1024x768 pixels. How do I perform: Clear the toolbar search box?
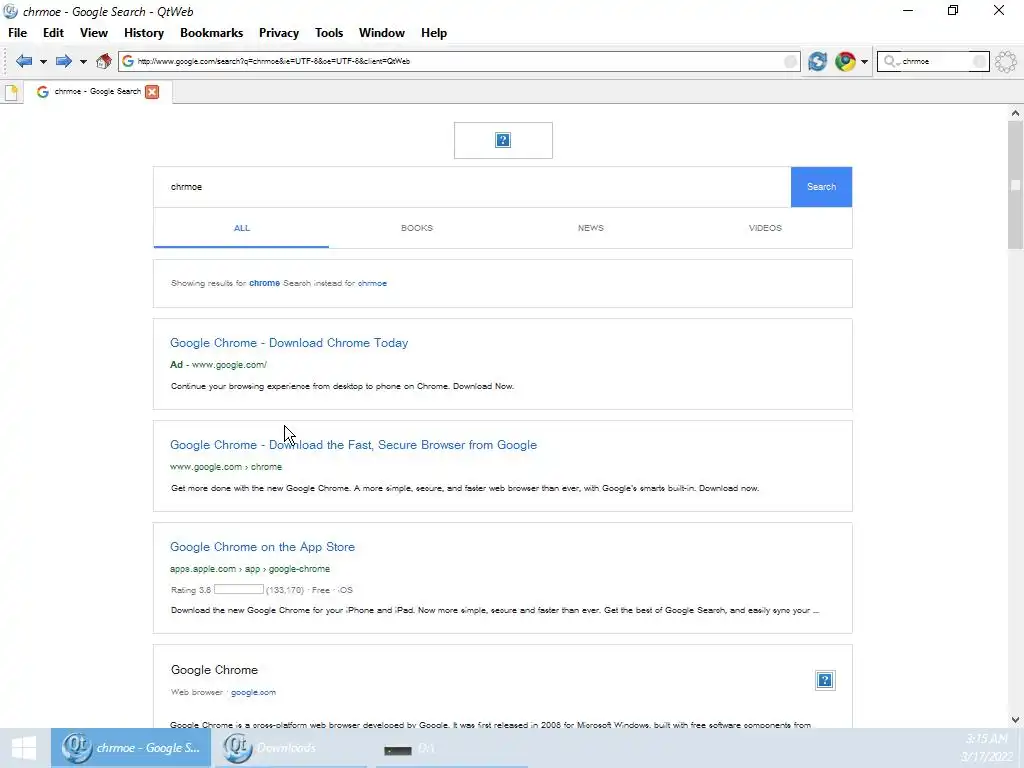pyautogui.click(x=979, y=61)
